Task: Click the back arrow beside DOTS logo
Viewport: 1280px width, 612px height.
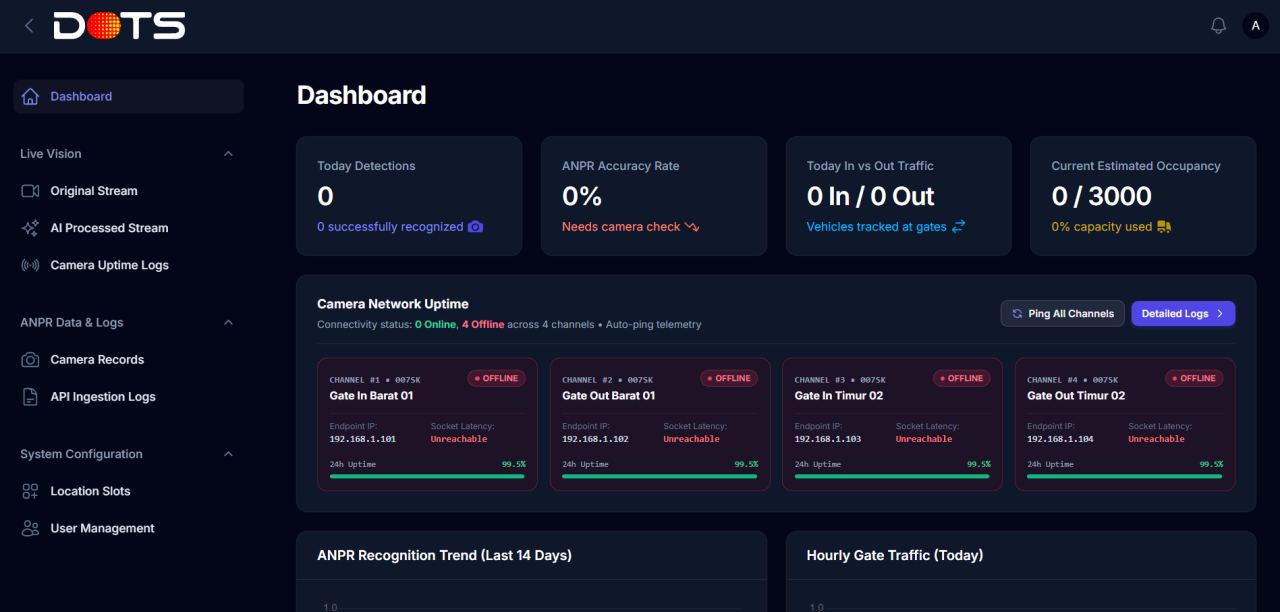Action: coord(29,26)
